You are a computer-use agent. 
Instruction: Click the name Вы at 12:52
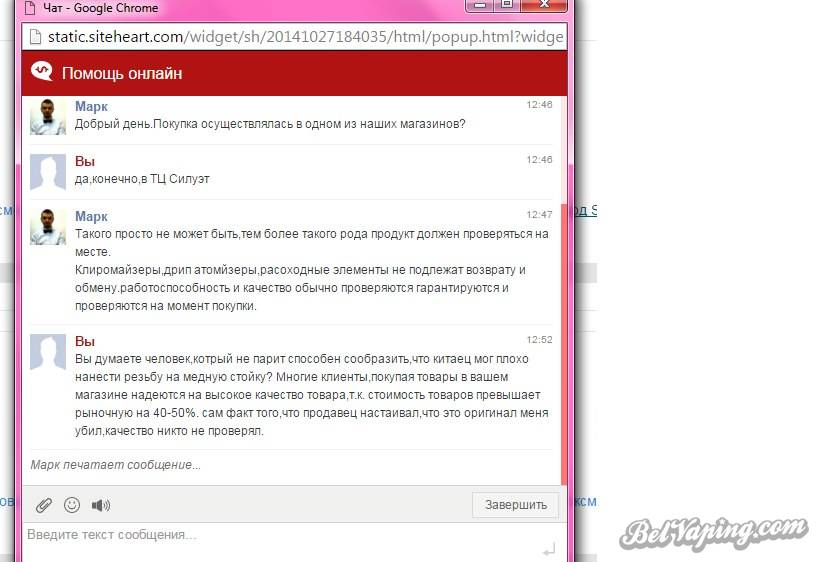coord(85,341)
